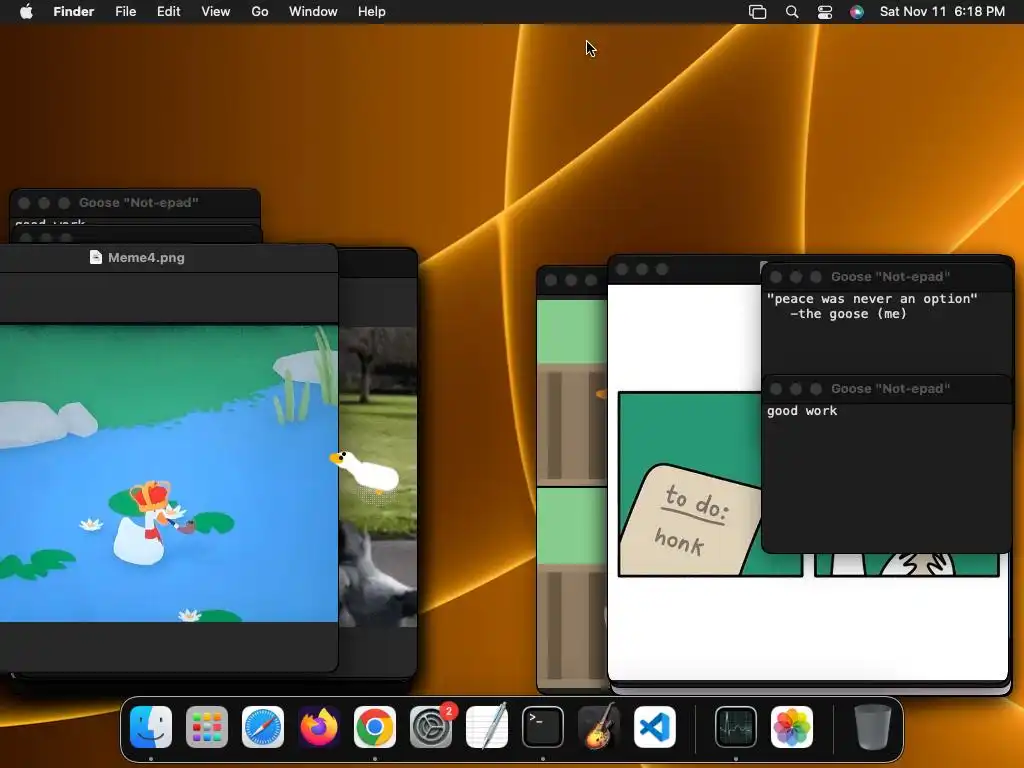
Task: Click the Meme4.png file icon in title bar
Action: (x=96, y=257)
